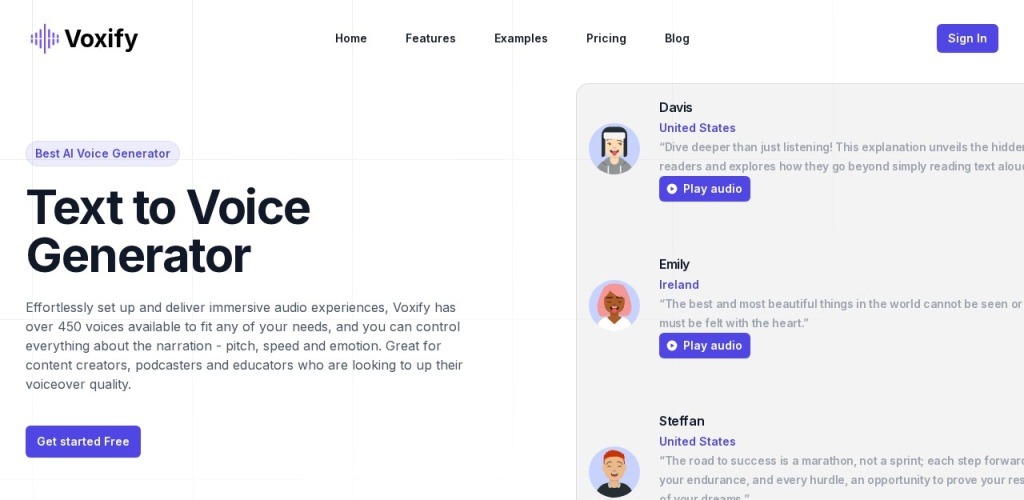Open the Home menu item
This screenshot has width=1024, height=500.
coord(351,39)
